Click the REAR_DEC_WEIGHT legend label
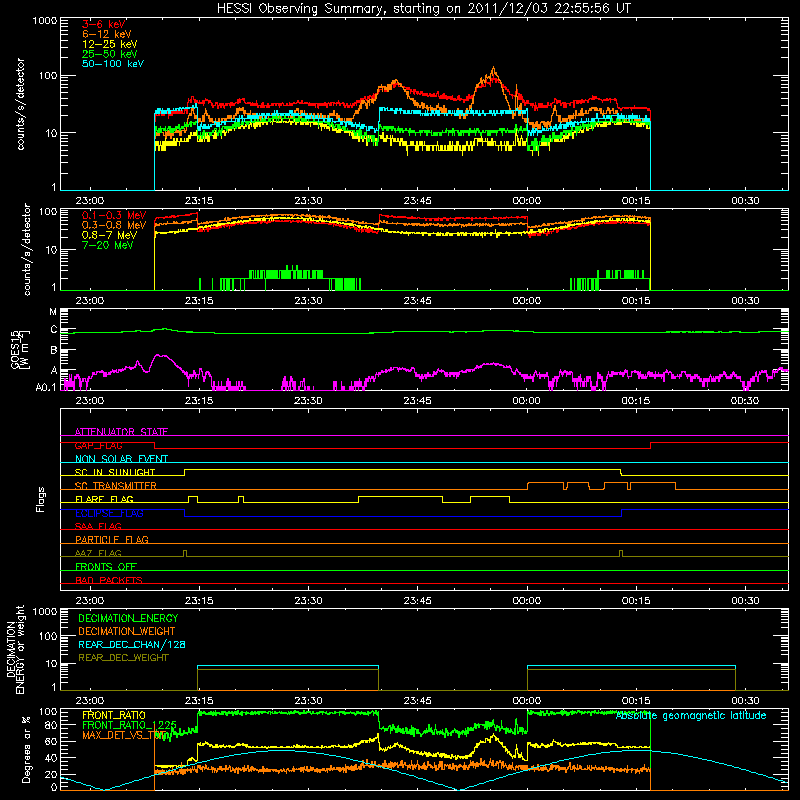 (123, 658)
